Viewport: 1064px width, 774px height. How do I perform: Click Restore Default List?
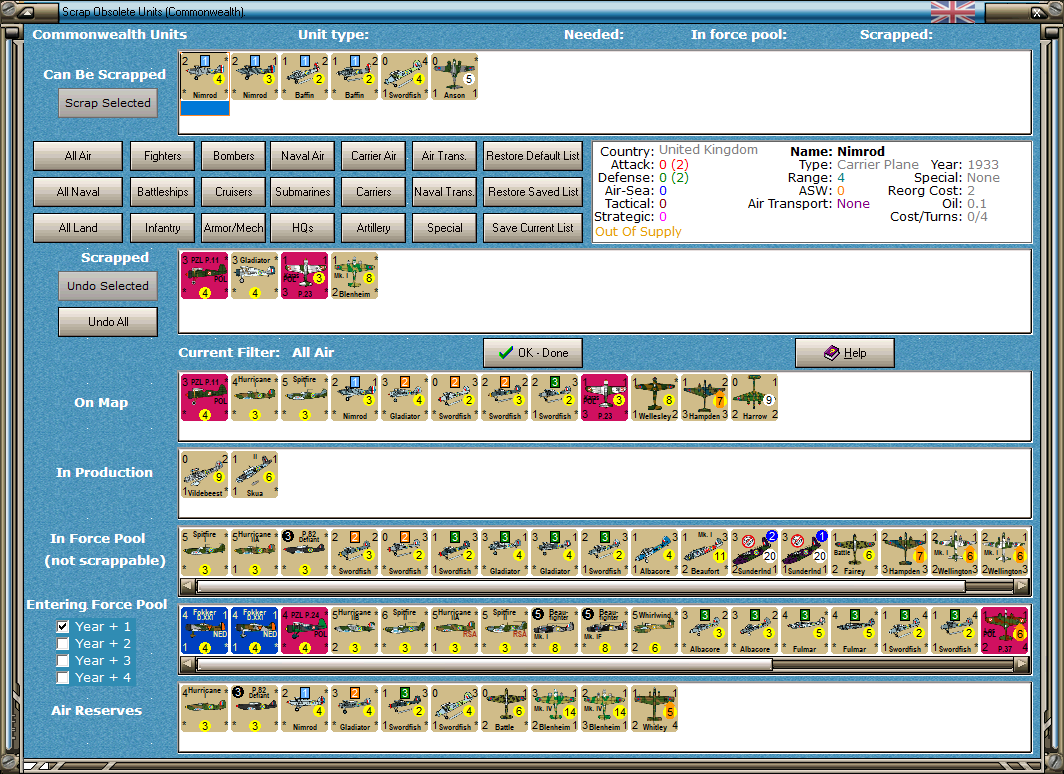[533, 156]
